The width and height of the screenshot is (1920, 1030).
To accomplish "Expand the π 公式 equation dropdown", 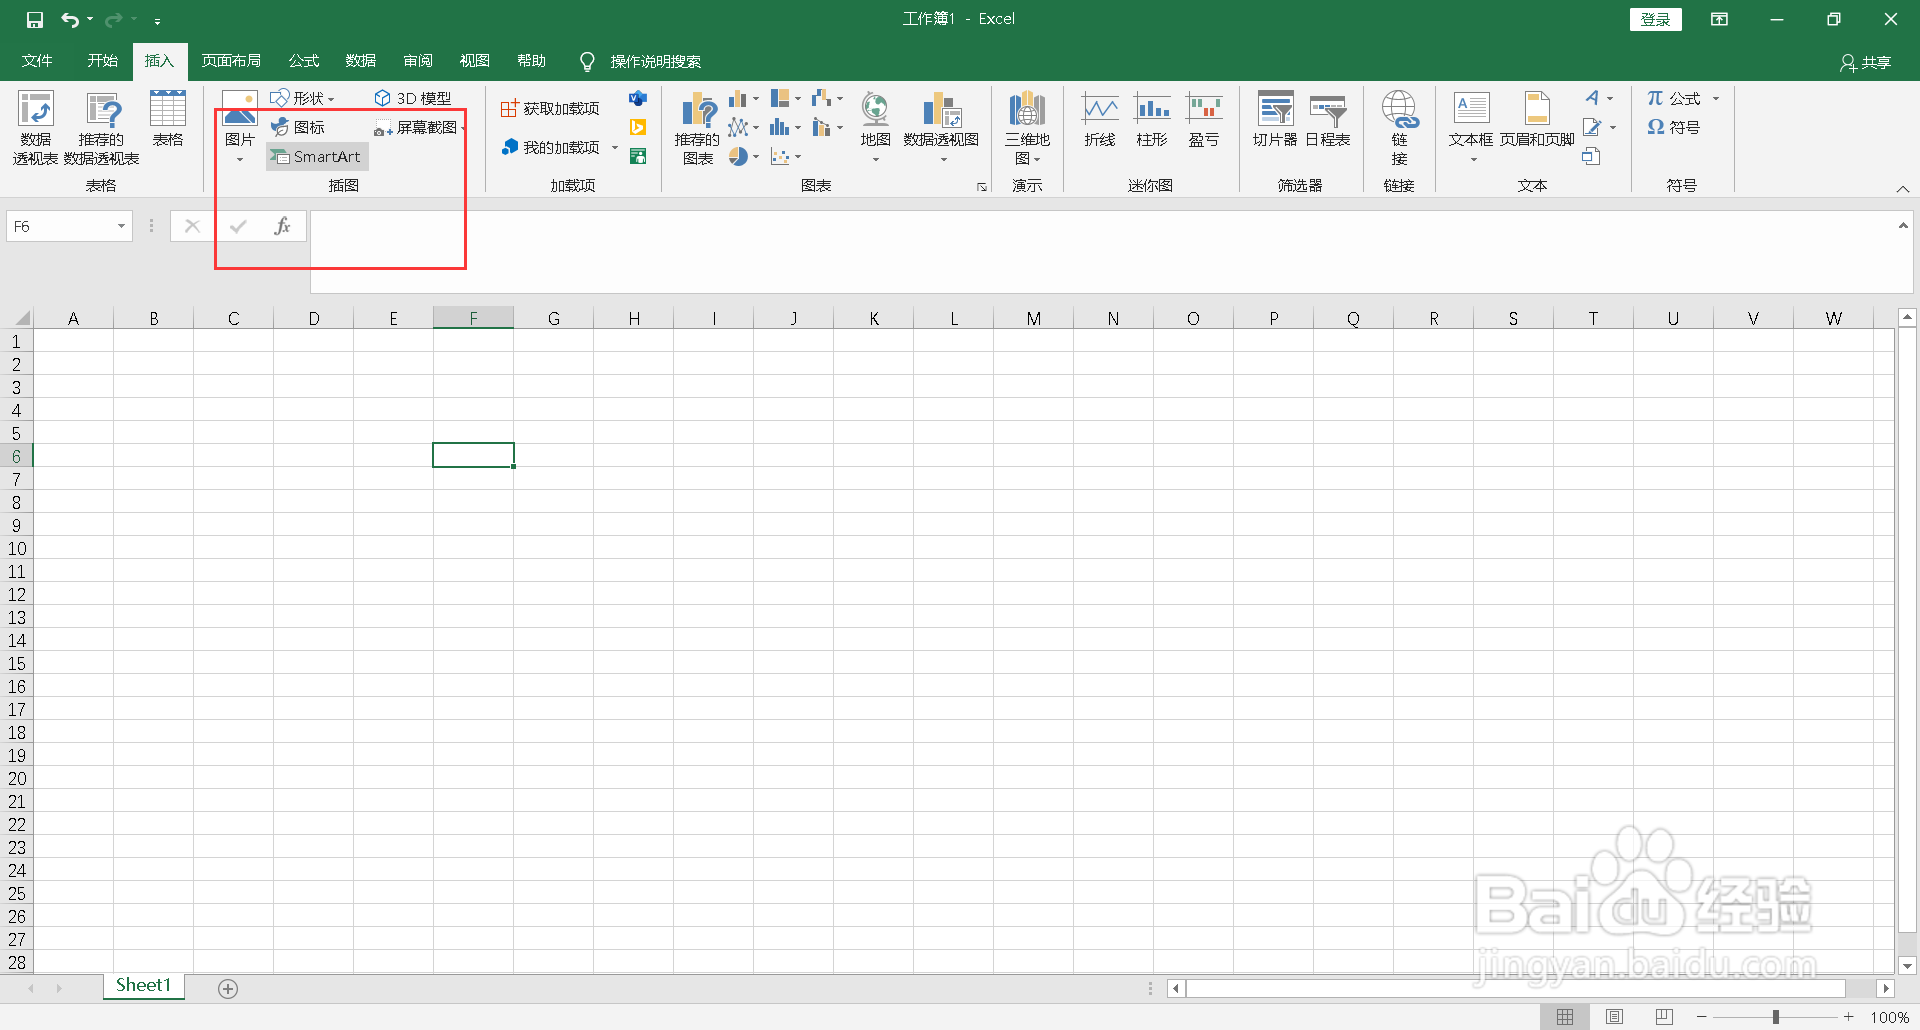I will [x=1716, y=98].
